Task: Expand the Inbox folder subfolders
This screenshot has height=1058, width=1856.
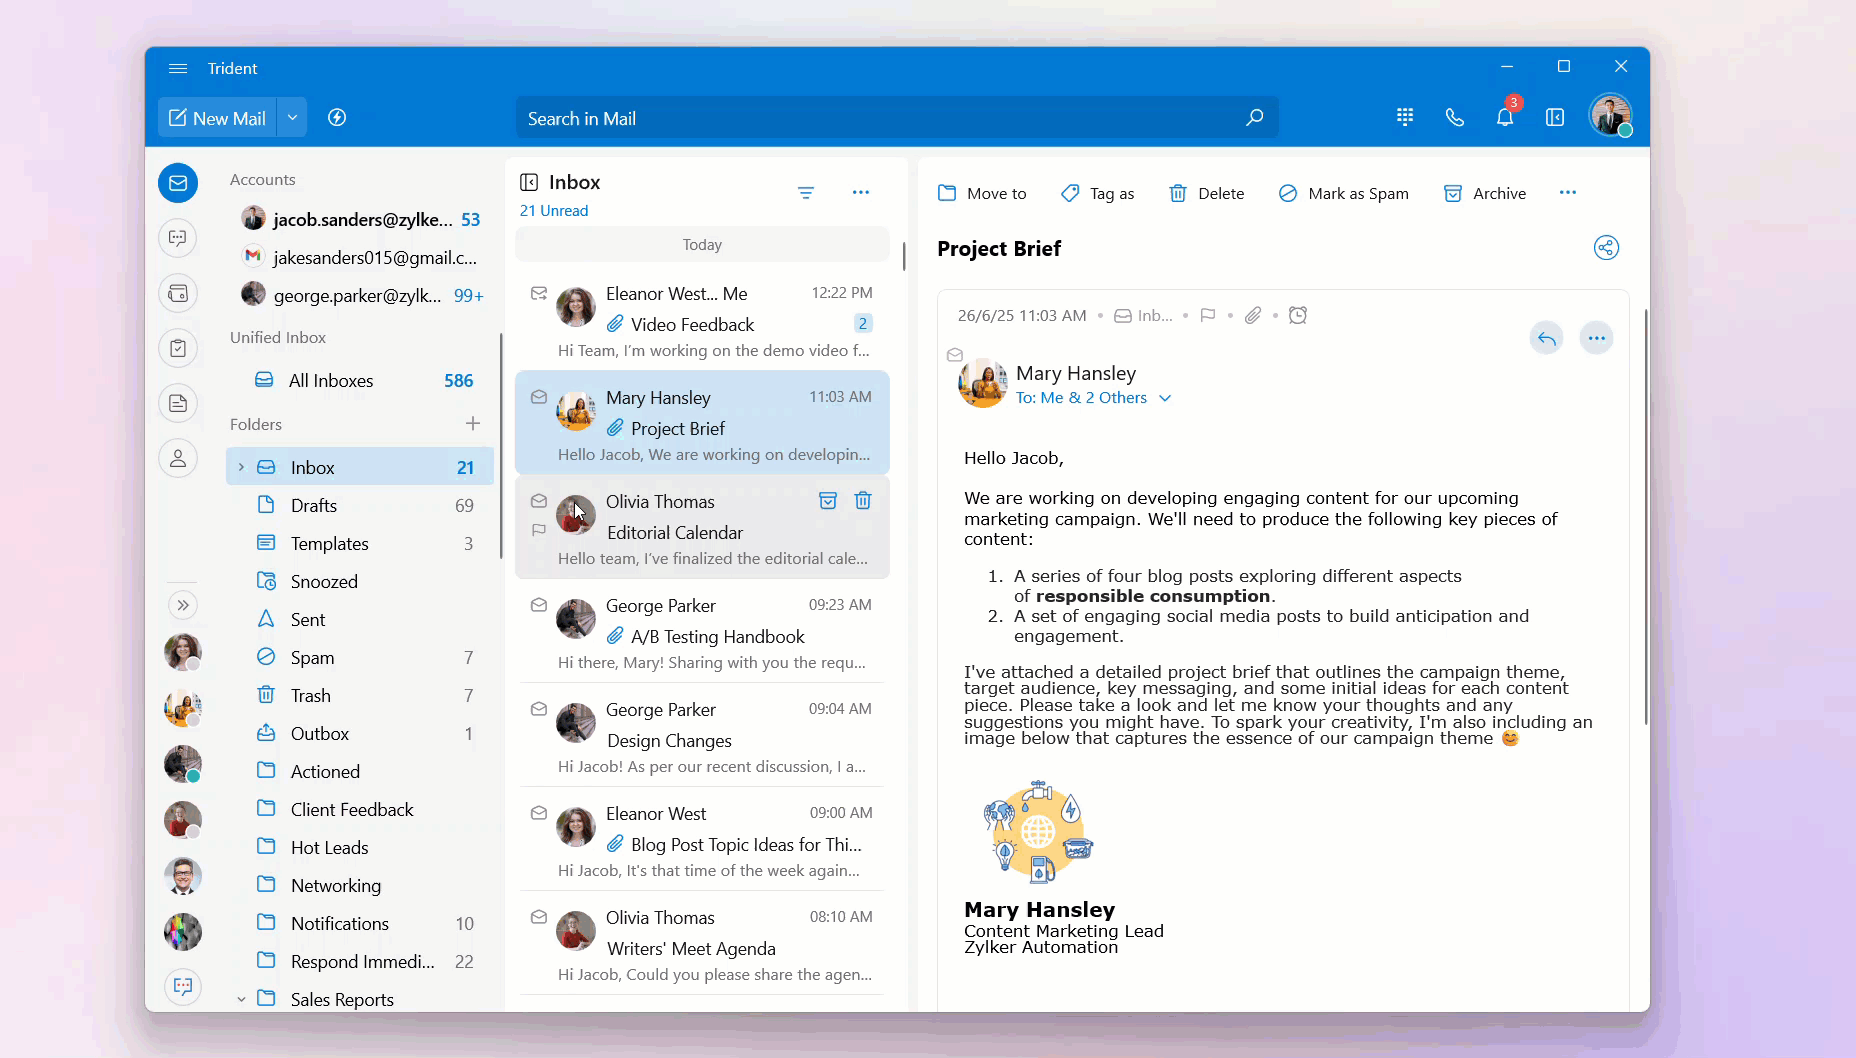Action: pyautogui.click(x=241, y=467)
